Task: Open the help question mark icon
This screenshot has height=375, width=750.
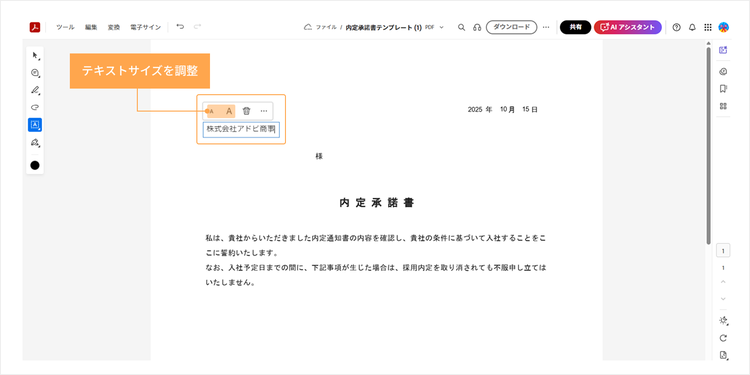Action: pyautogui.click(x=676, y=27)
